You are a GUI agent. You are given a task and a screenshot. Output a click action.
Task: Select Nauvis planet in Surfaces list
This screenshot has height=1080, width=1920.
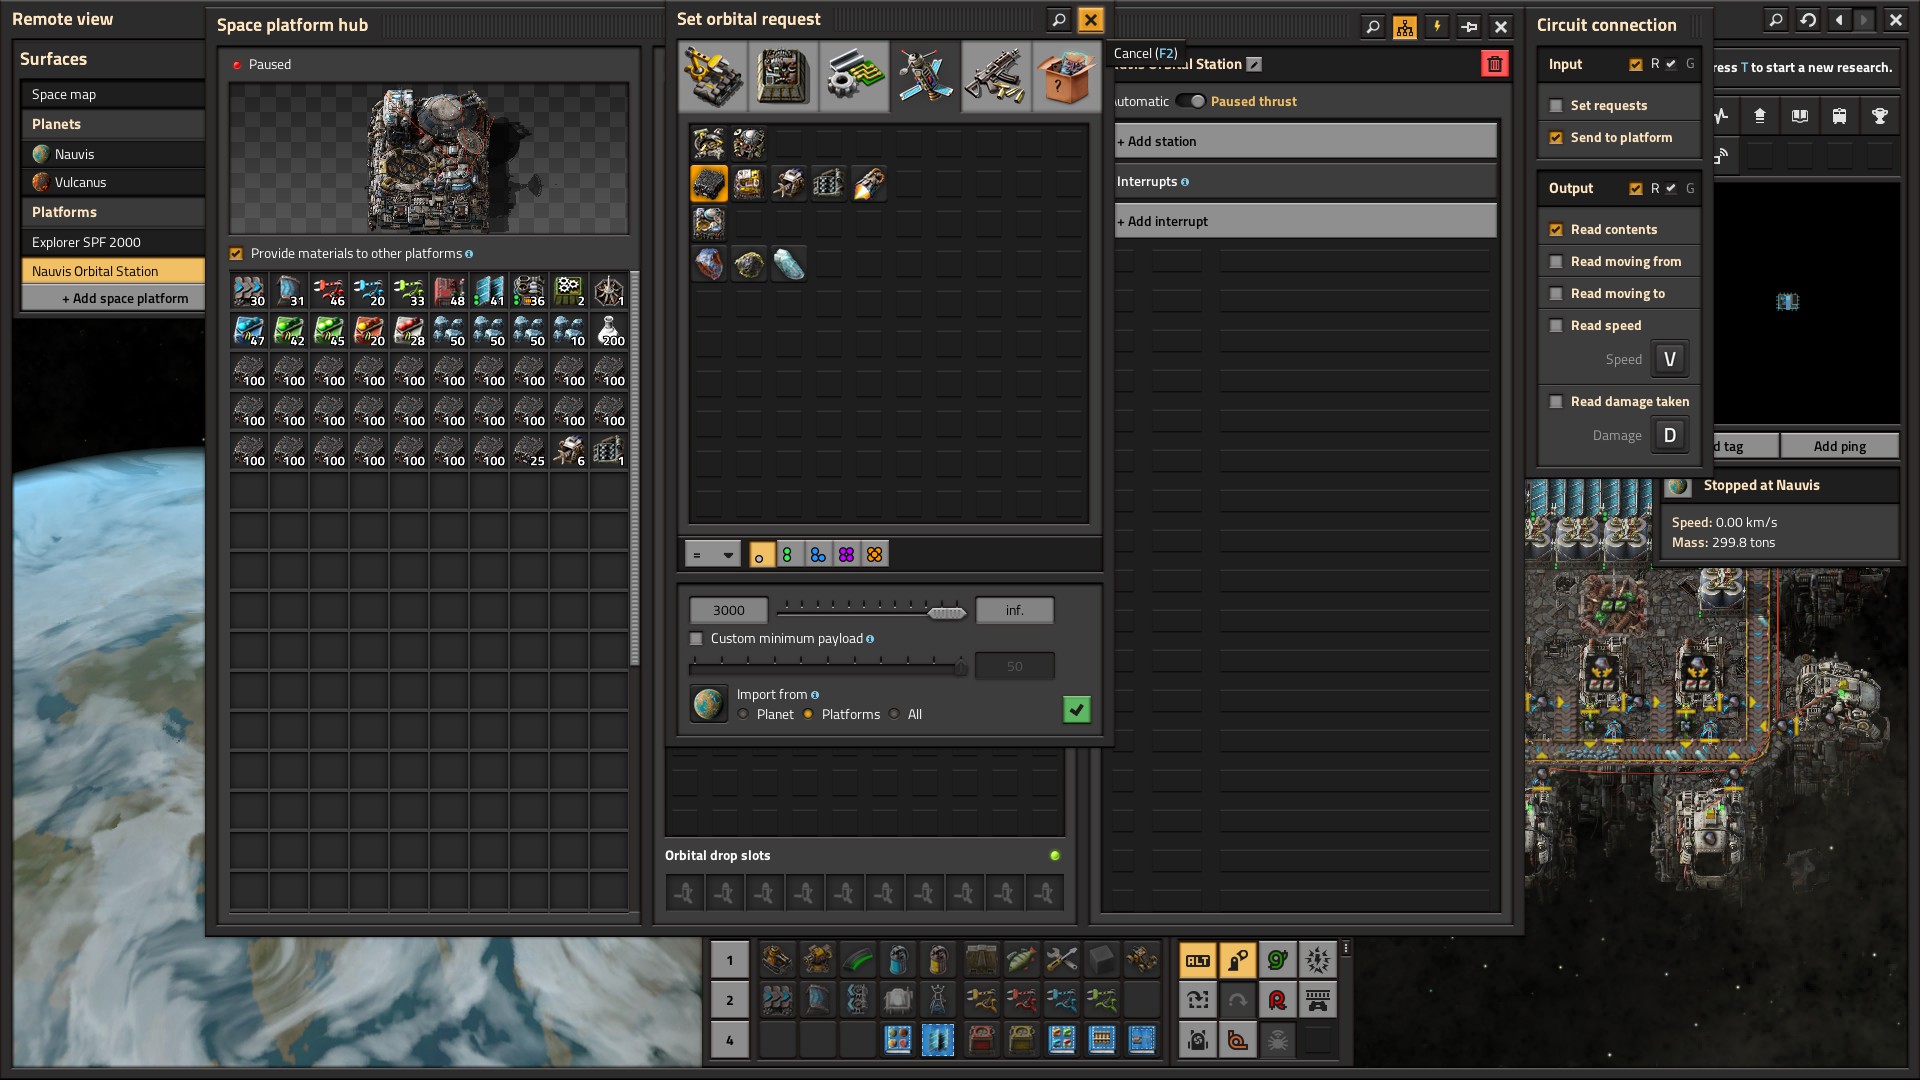click(113, 154)
